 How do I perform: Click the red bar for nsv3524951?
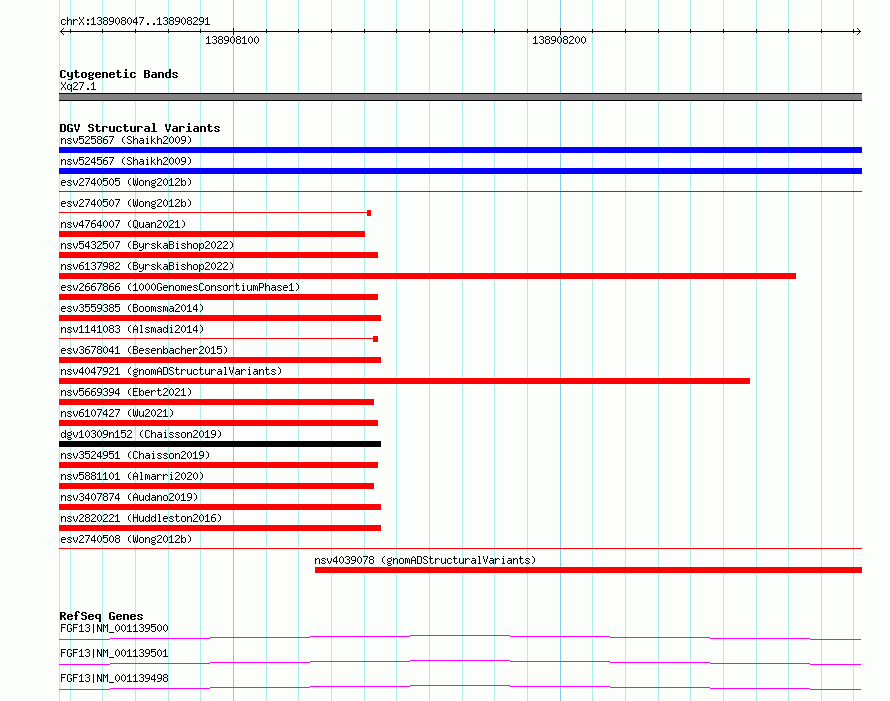click(x=219, y=465)
